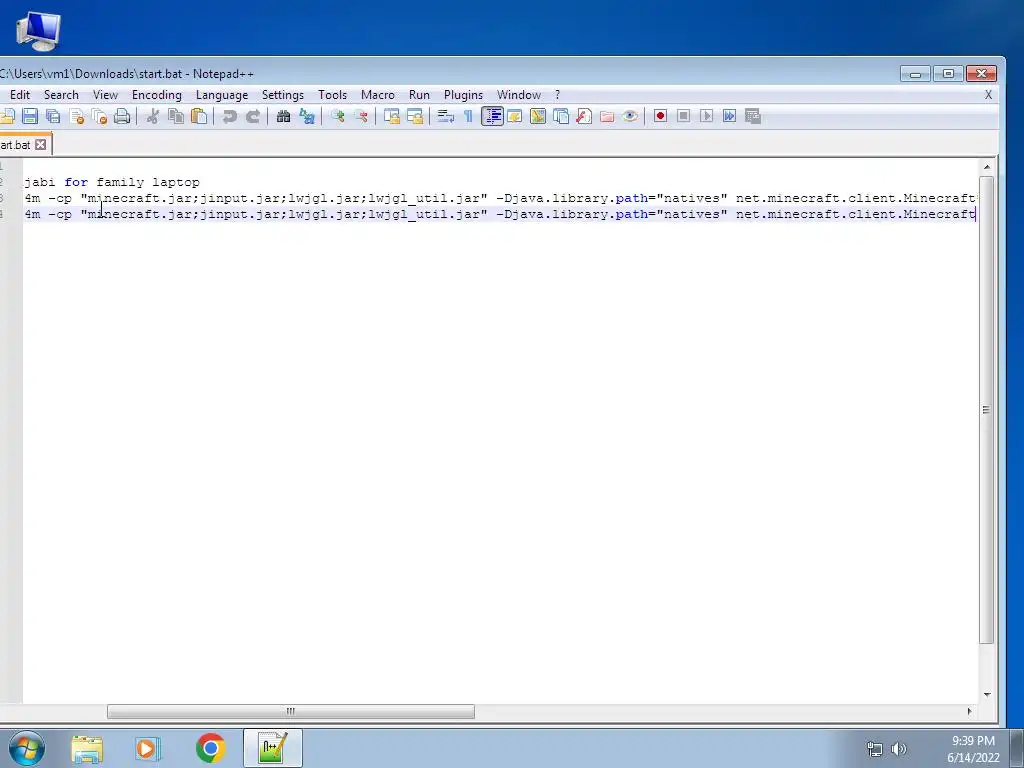Click the Save All icon
This screenshot has width=1024, height=768.
pyautogui.click(x=53, y=116)
